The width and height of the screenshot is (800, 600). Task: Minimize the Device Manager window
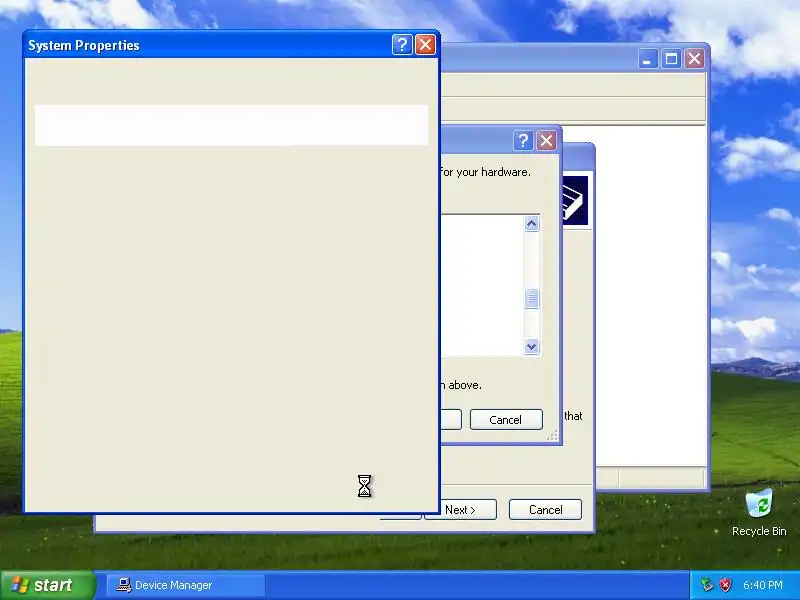[x=647, y=59]
